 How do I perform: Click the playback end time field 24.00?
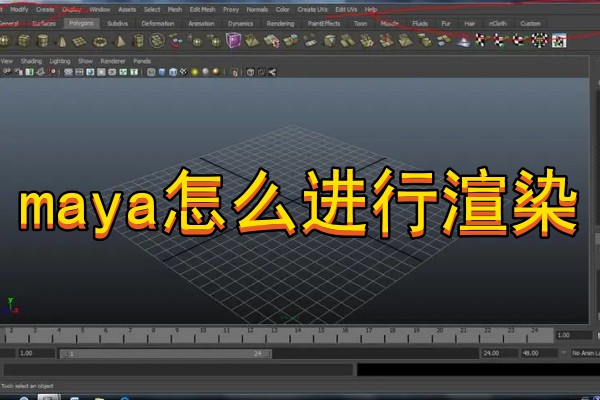pos(499,353)
